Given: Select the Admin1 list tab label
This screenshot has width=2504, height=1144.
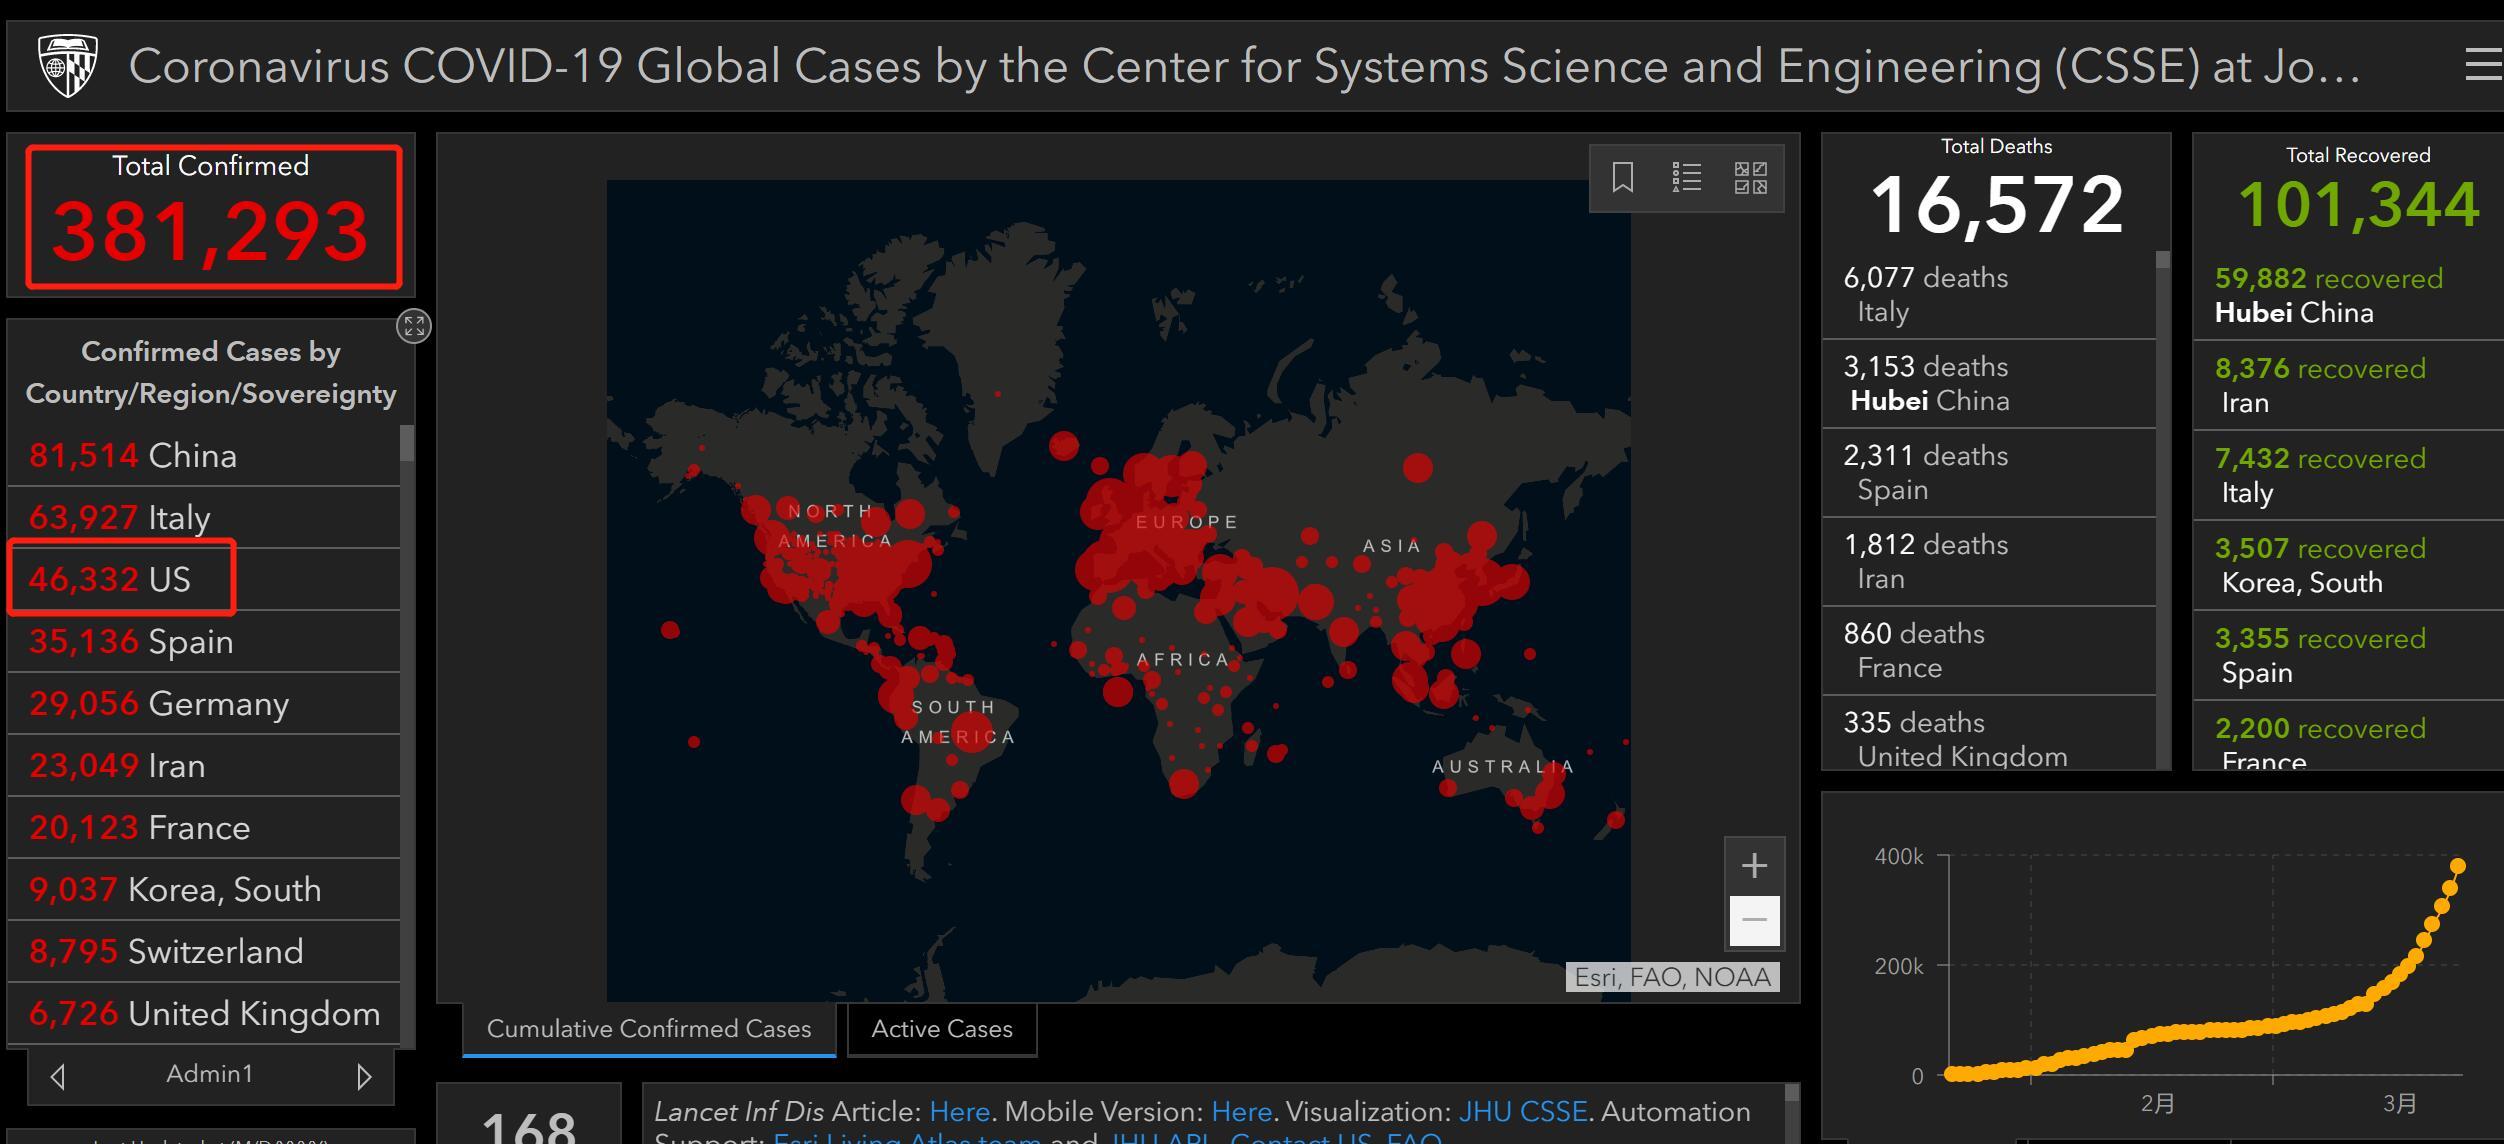Looking at the screenshot, I should coord(210,1074).
